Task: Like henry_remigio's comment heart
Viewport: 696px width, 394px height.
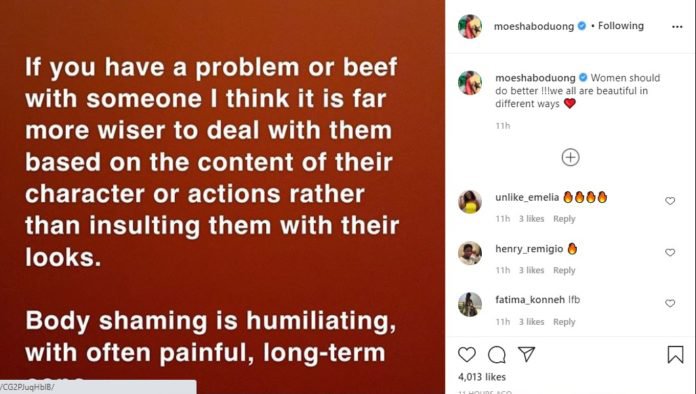Action: coord(670,252)
